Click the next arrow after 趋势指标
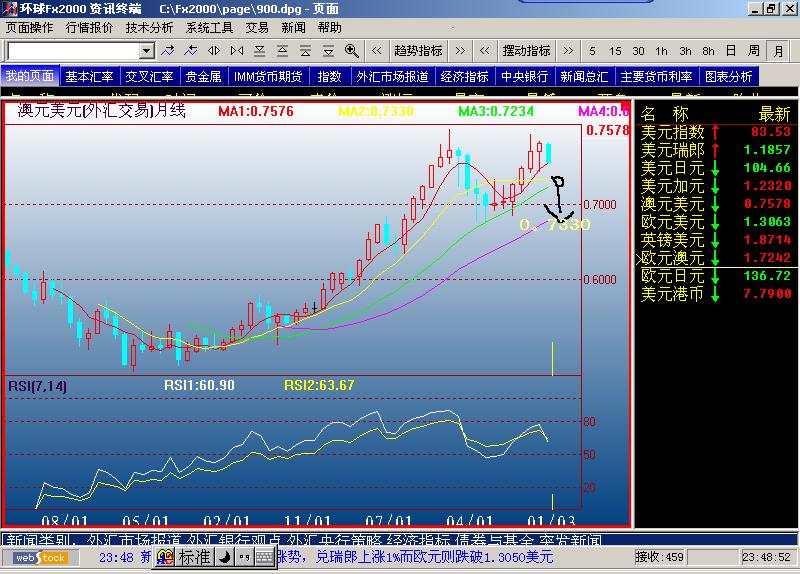 click(460, 51)
